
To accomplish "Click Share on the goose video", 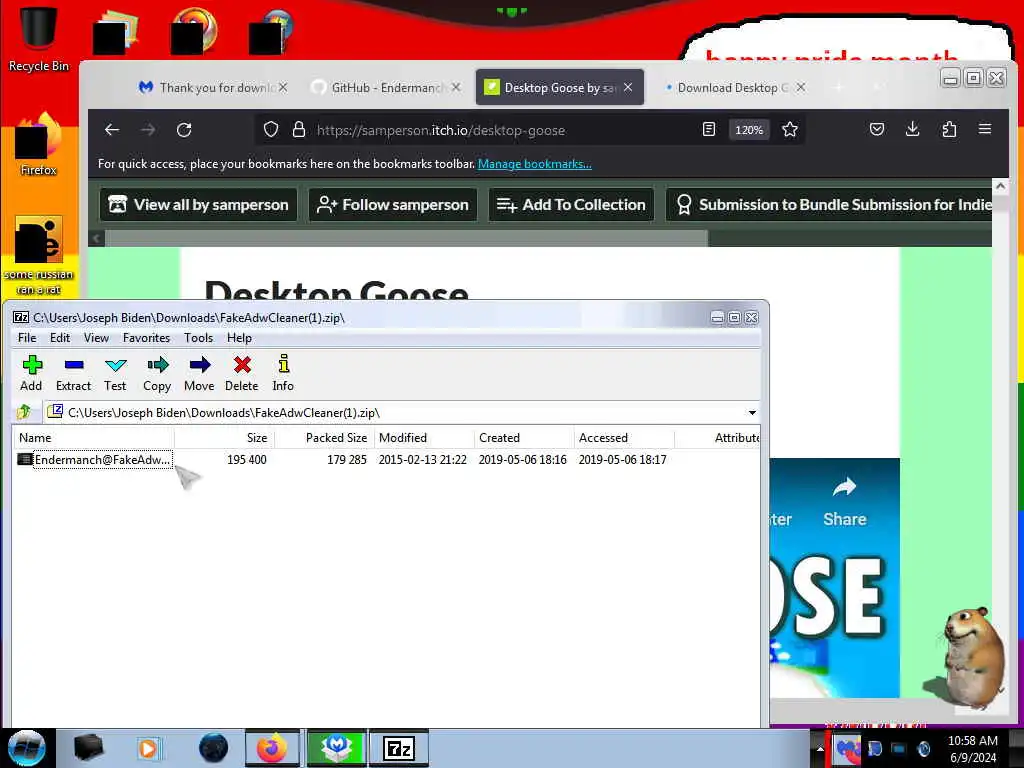I will pyautogui.click(x=844, y=502).
